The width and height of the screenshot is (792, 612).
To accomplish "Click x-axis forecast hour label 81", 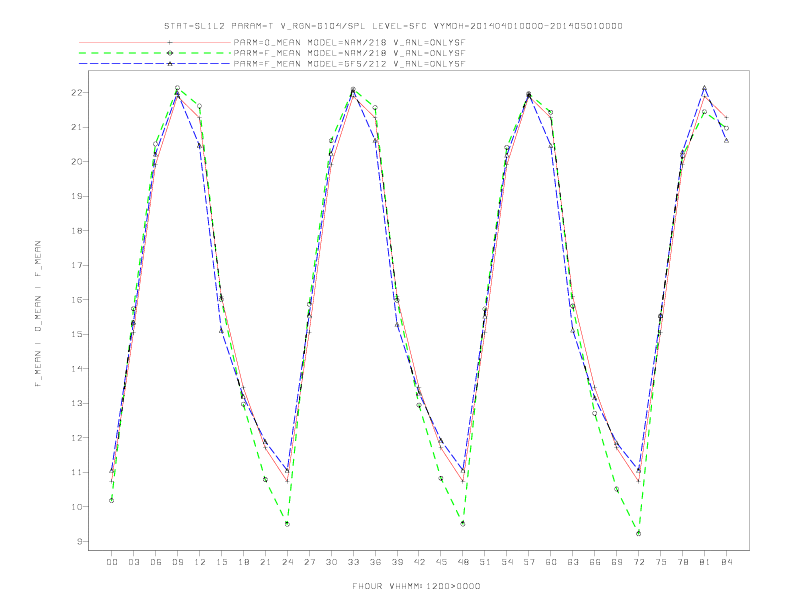I will pos(705,562).
